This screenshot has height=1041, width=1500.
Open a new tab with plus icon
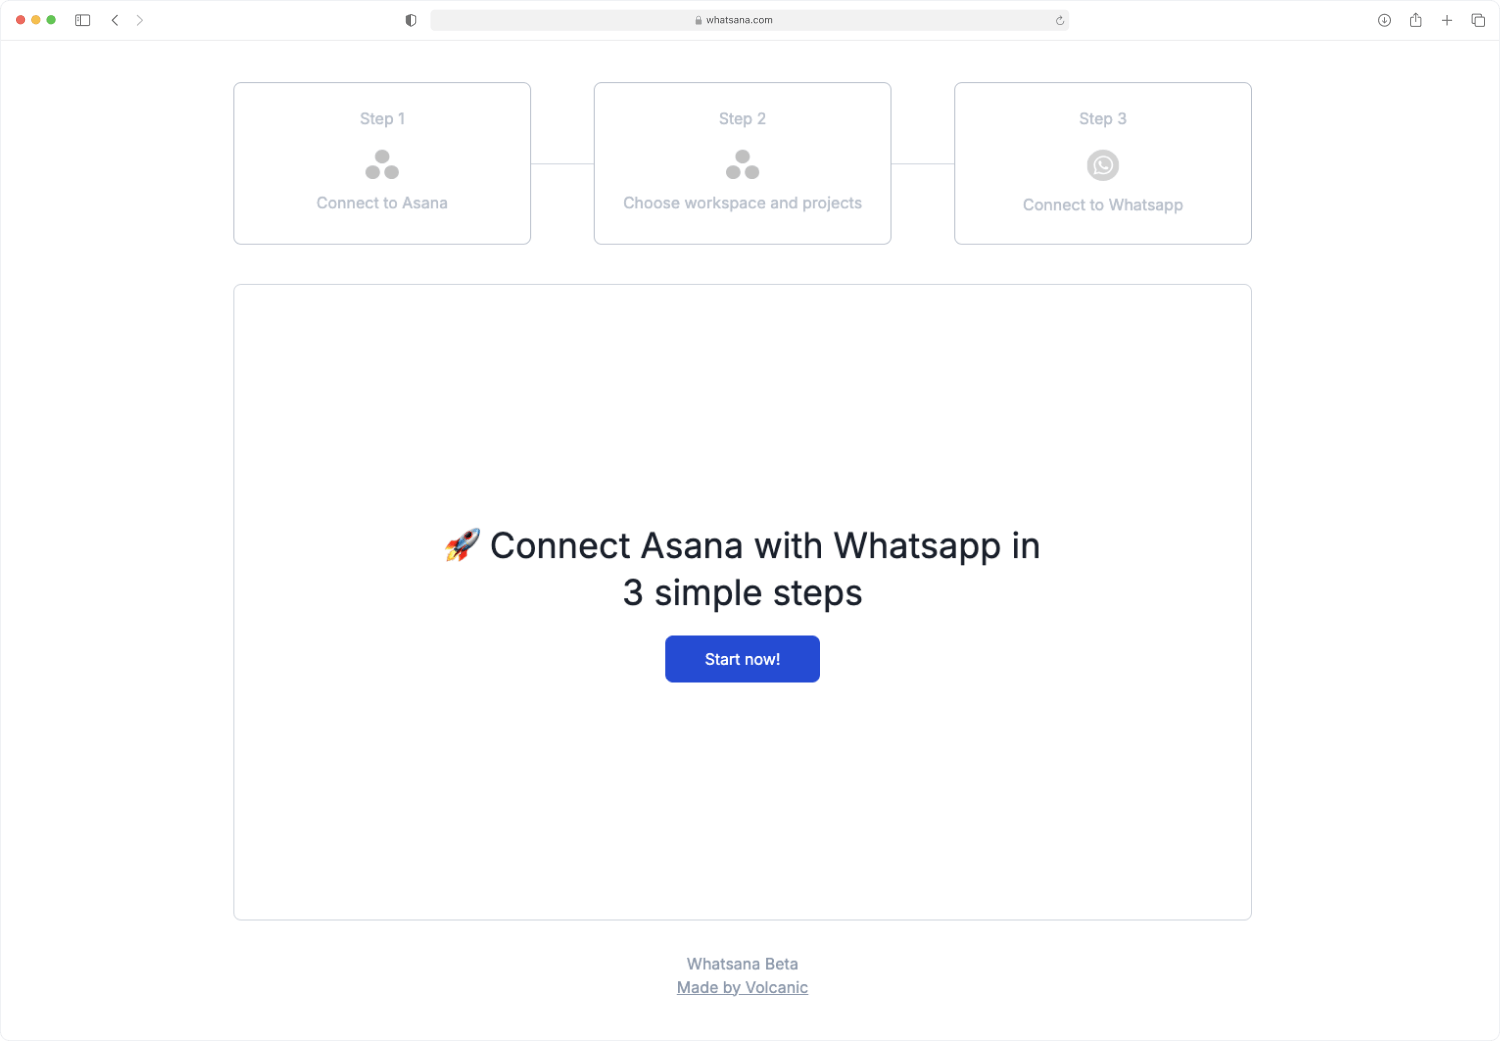pos(1447,20)
